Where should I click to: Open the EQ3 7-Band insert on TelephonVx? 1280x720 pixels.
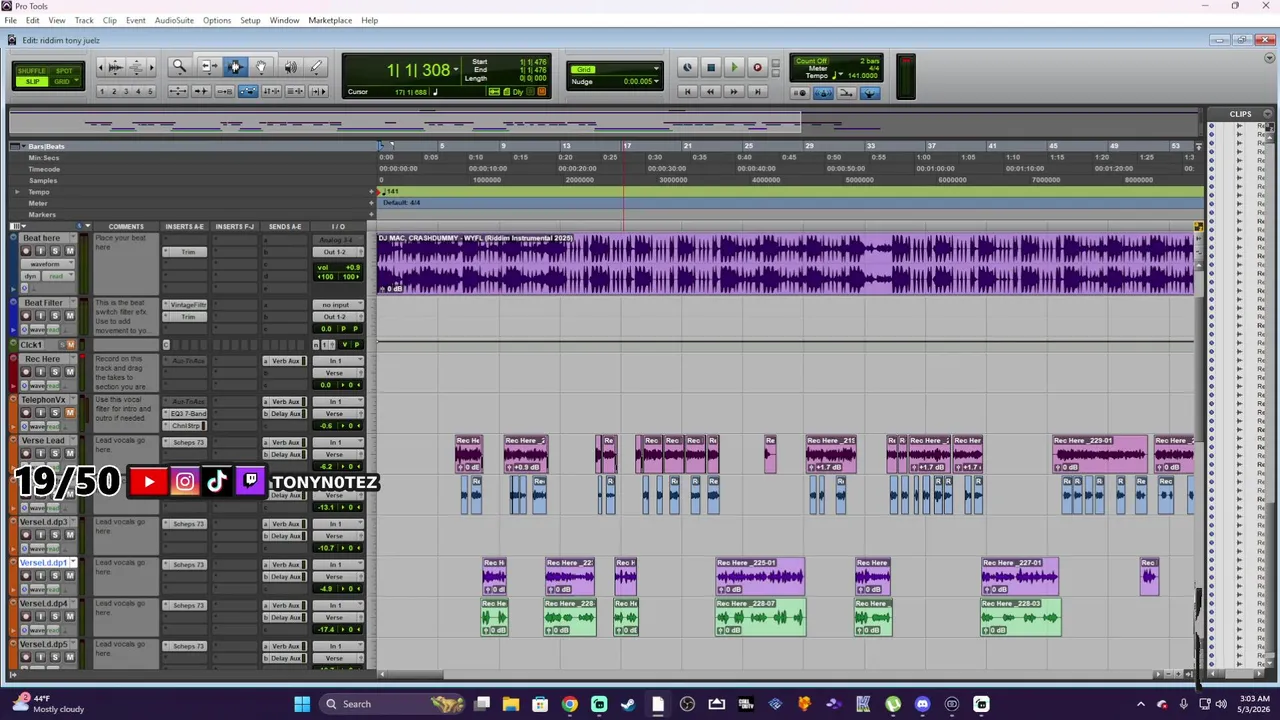[x=188, y=414]
